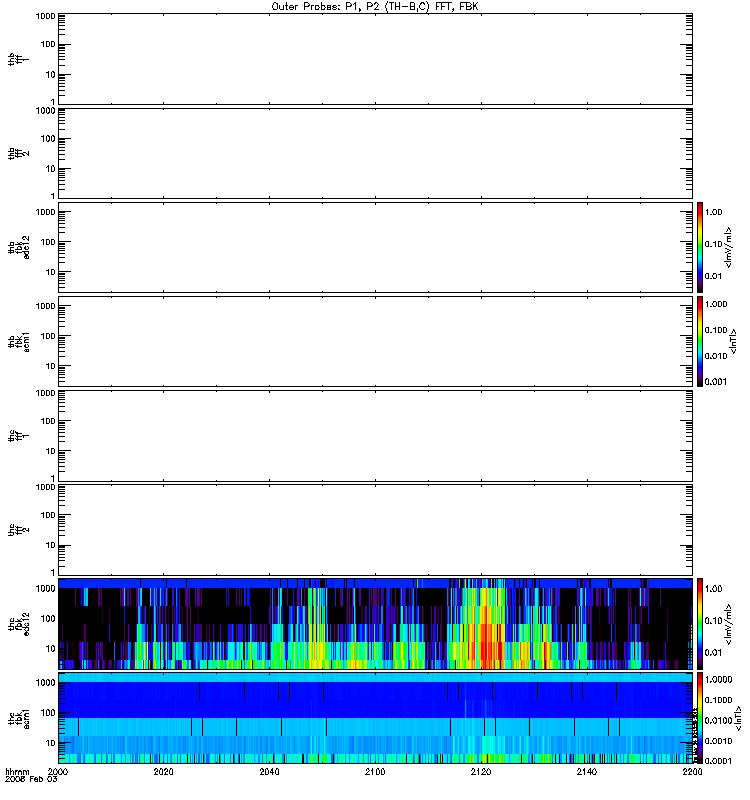Click the "2008 Feb 03" date label
750x800 pixels.
pos(31,779)
